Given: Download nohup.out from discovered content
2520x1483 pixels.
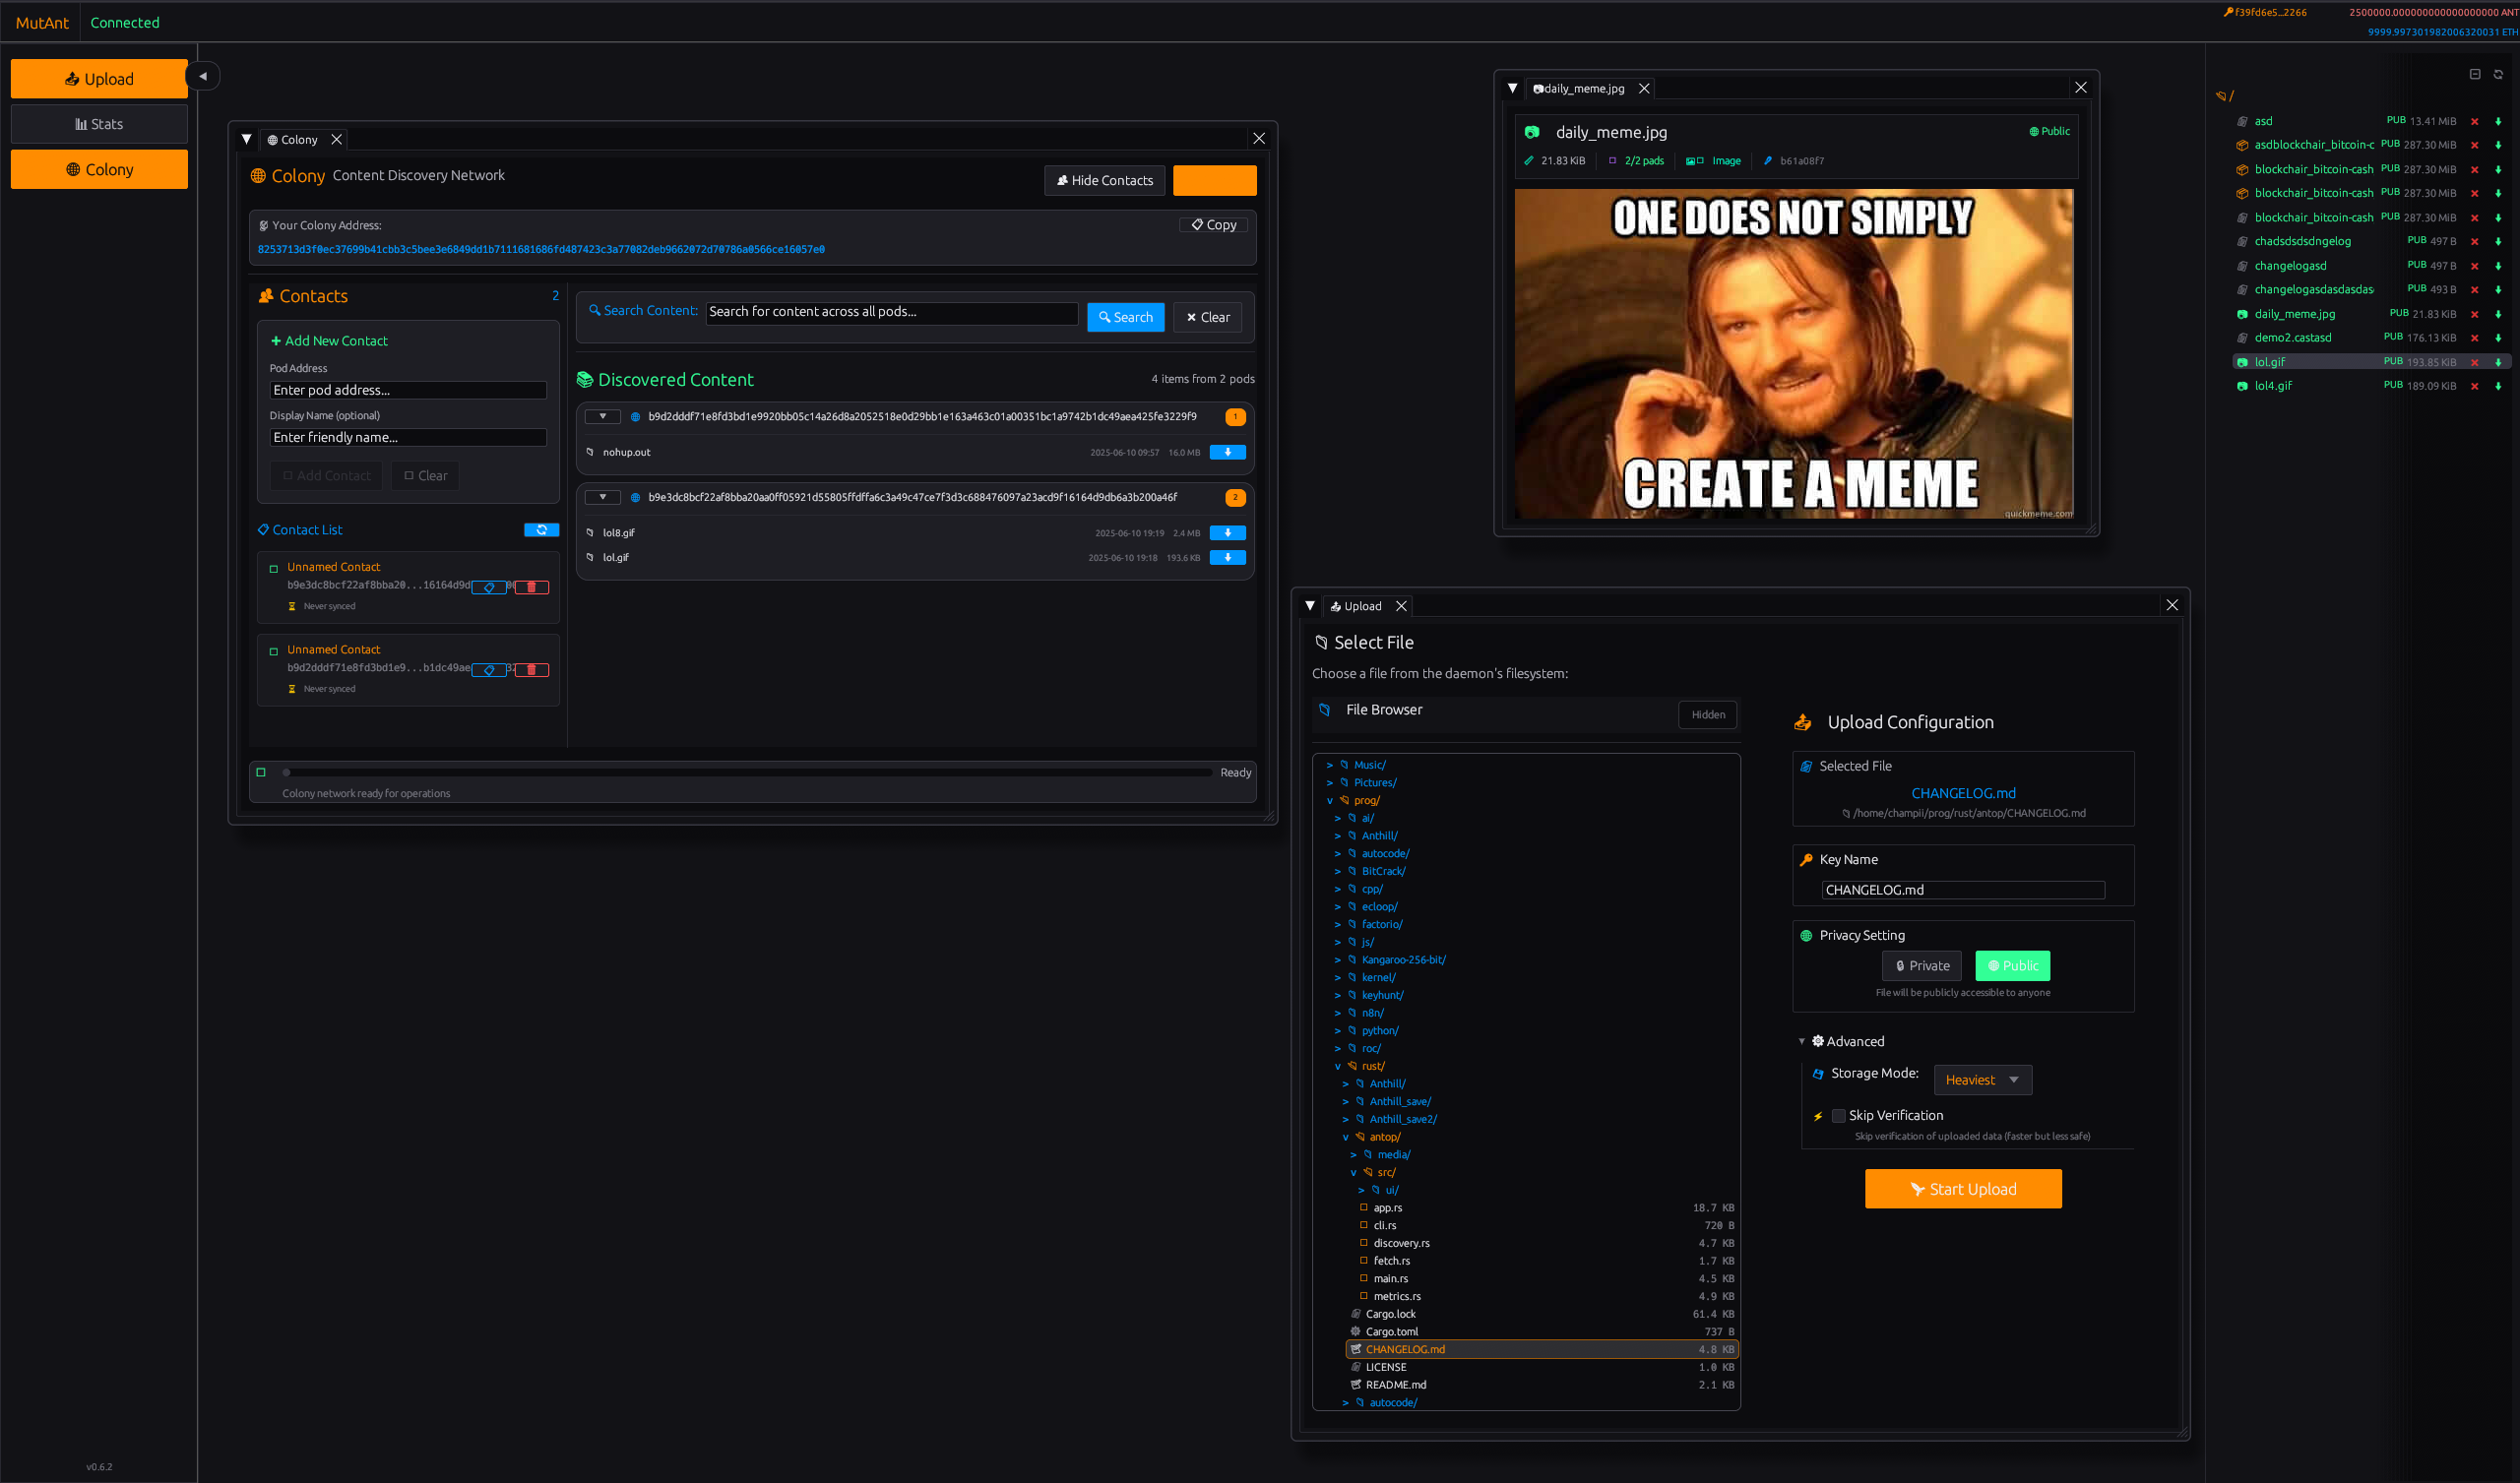Looking at the screenshot, I should [x=1227, y=452].
